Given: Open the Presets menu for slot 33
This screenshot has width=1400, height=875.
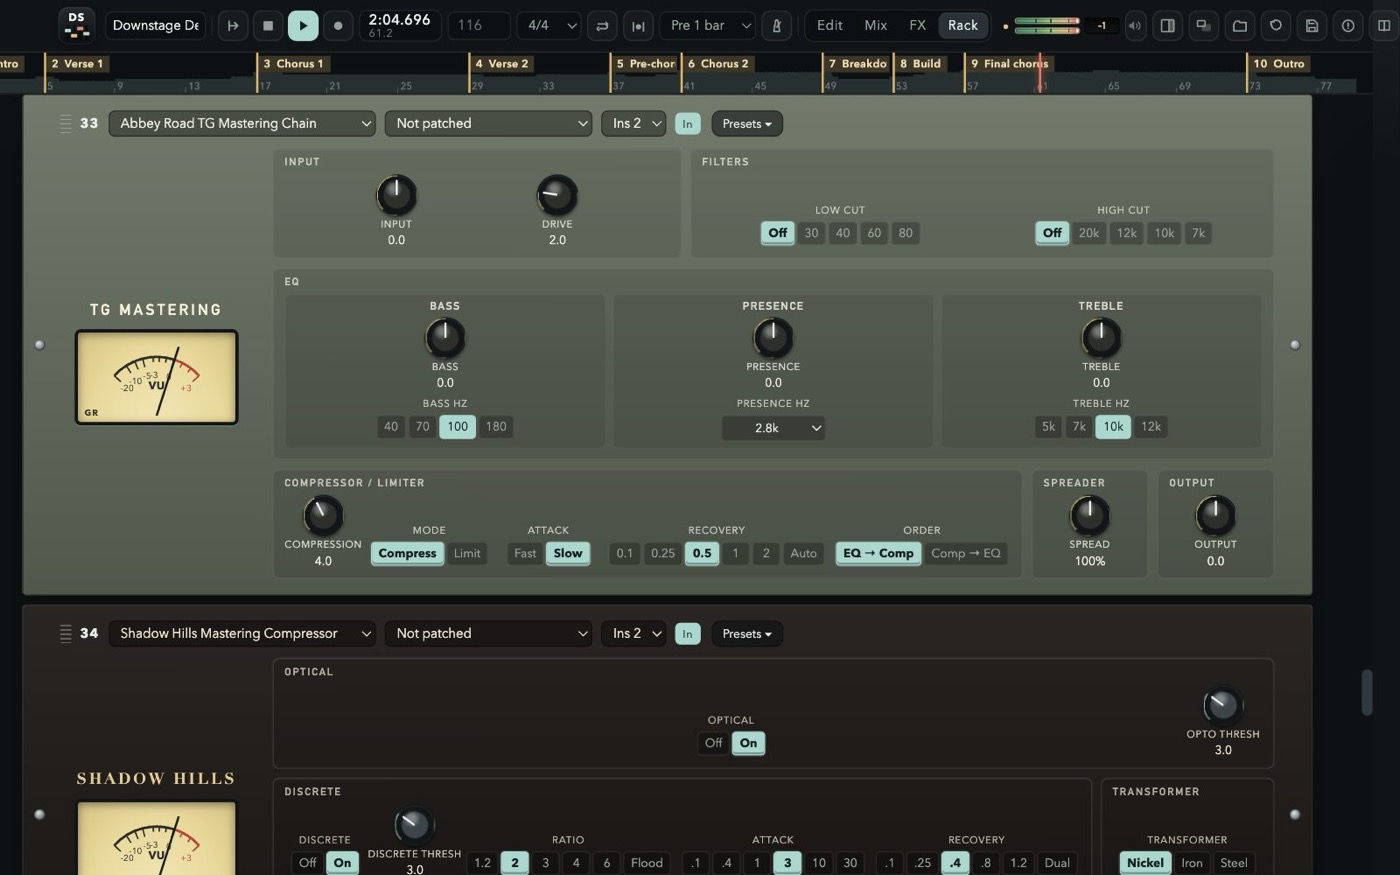Looking at the screenshot, I should coord(747,123).
